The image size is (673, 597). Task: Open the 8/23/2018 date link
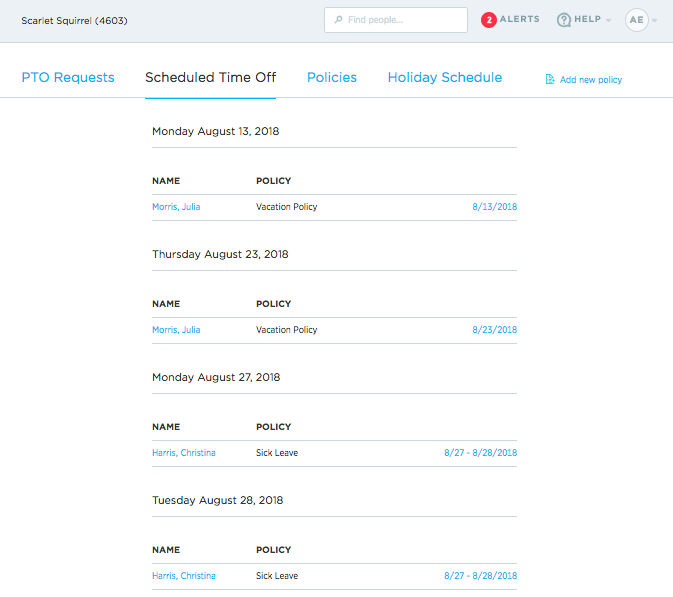click(x=494, y=330)
